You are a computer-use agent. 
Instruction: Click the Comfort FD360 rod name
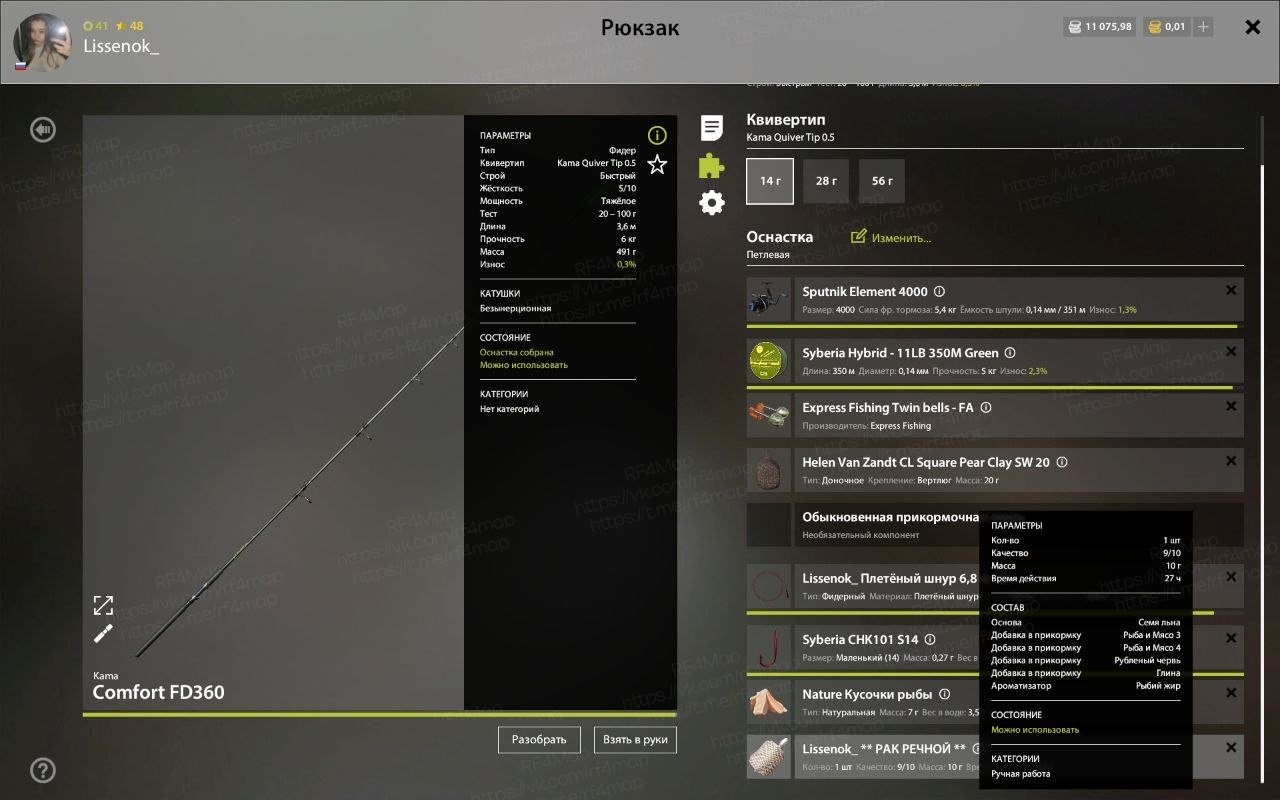(158, 692)
